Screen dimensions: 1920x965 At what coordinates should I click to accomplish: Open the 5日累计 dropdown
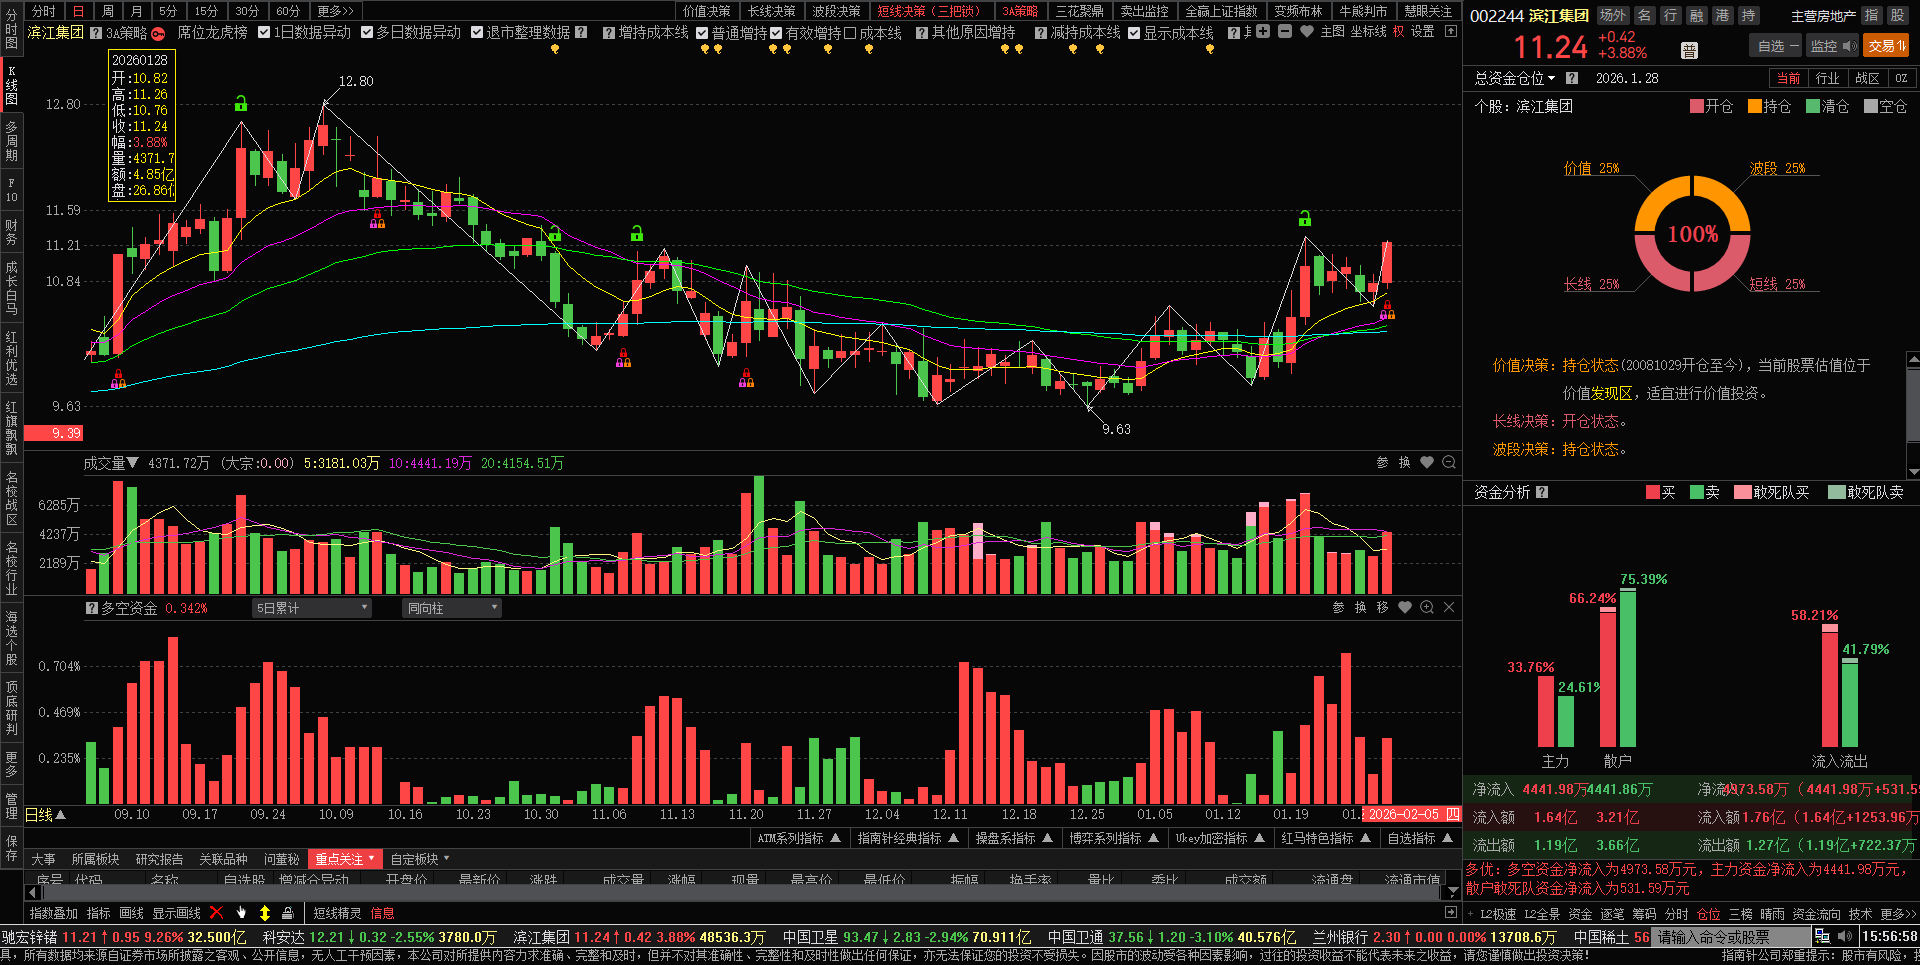(x=312, y=608)
